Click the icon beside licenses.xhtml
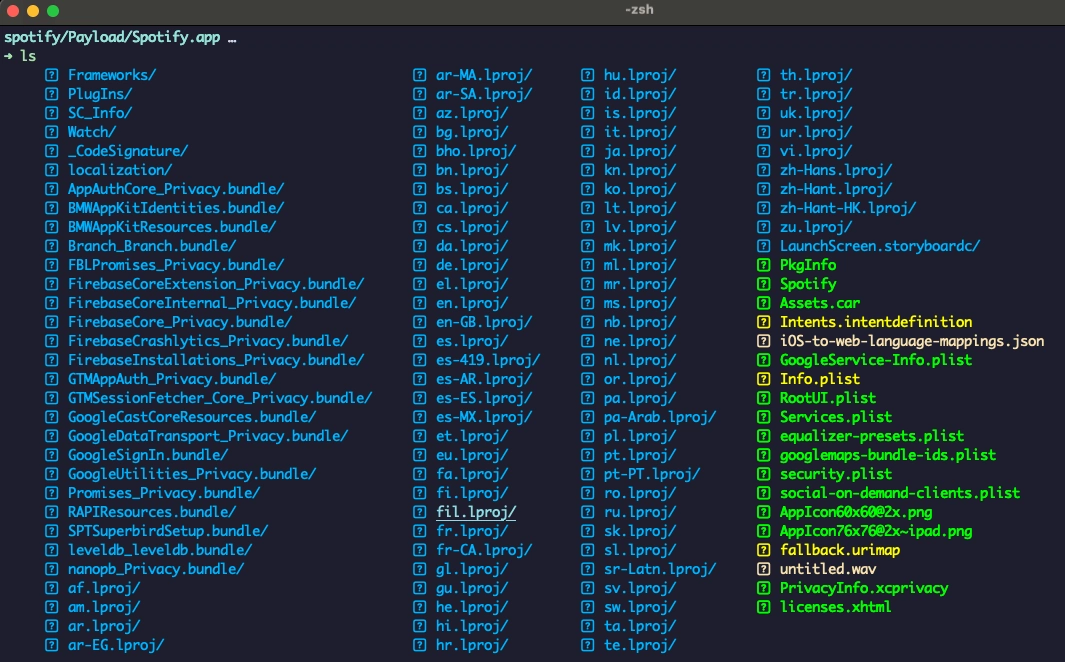1065x662 pixels. coord(763,607)
